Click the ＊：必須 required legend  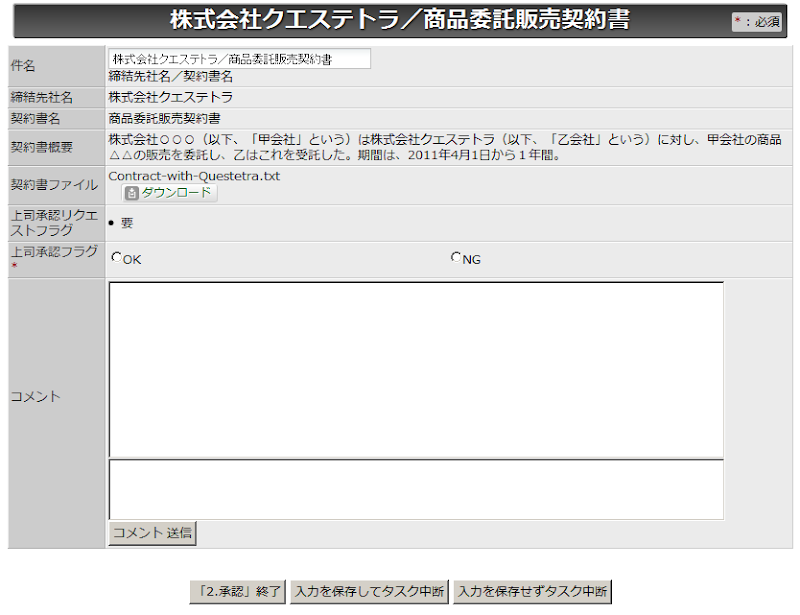click(757, 22)
